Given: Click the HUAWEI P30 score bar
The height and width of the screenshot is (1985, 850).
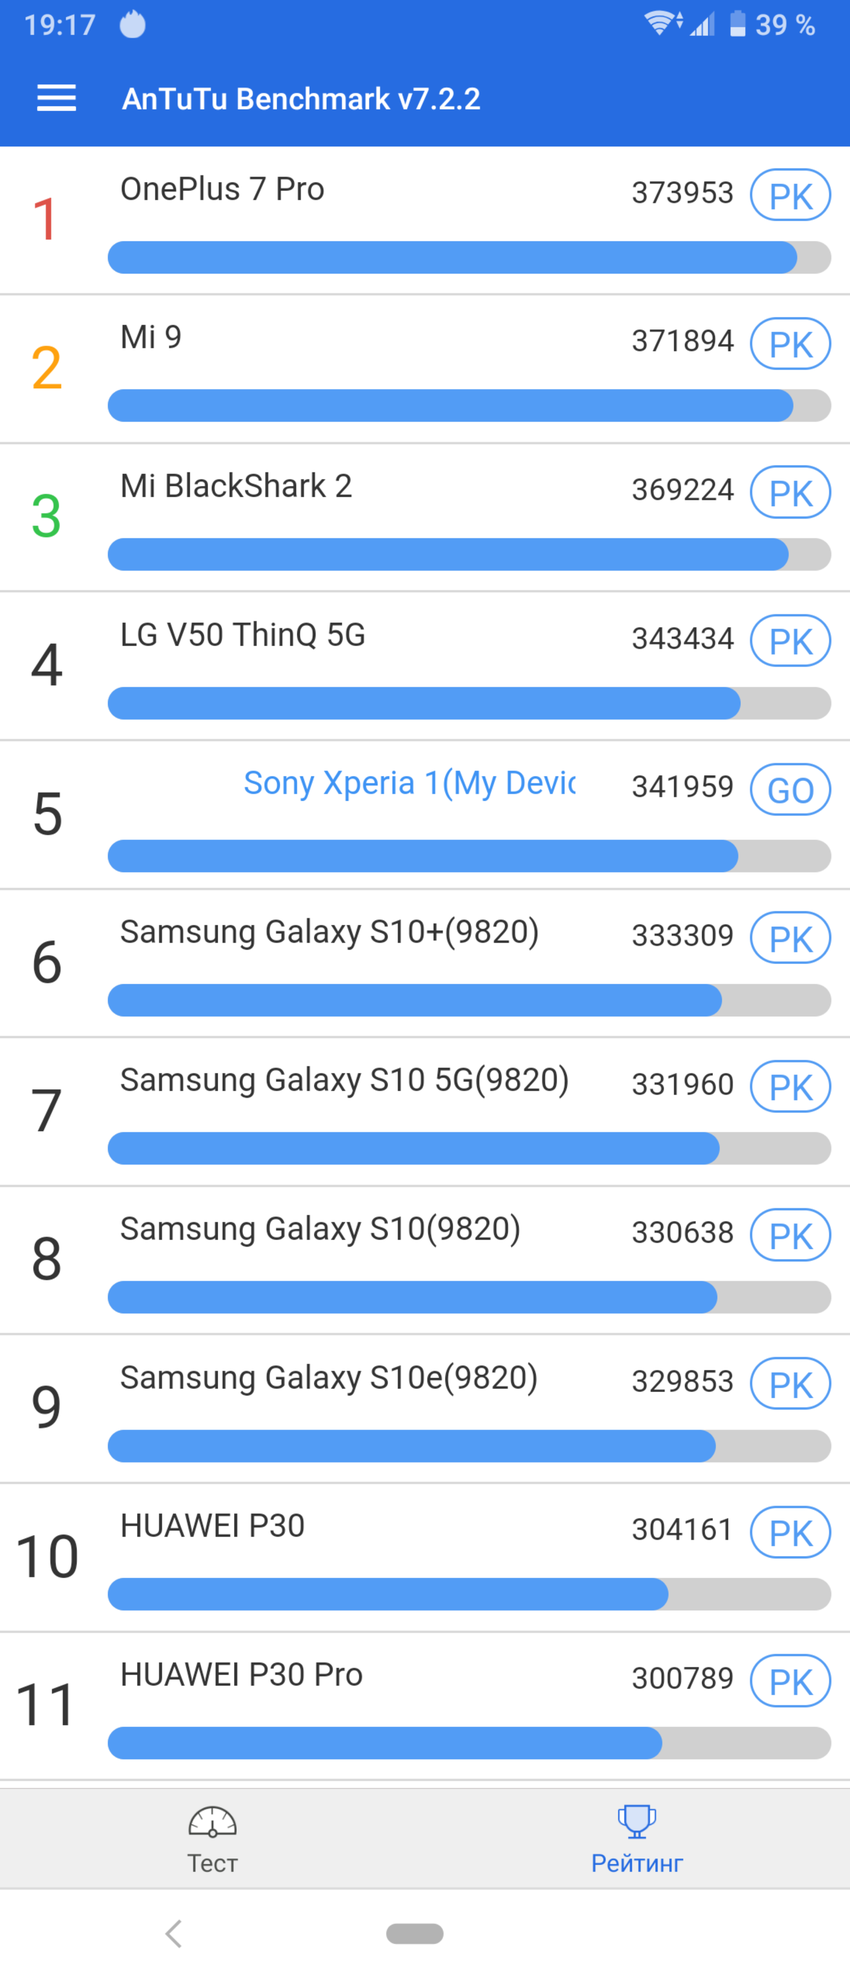Looking at the screenshot, I should (468, 1594).
